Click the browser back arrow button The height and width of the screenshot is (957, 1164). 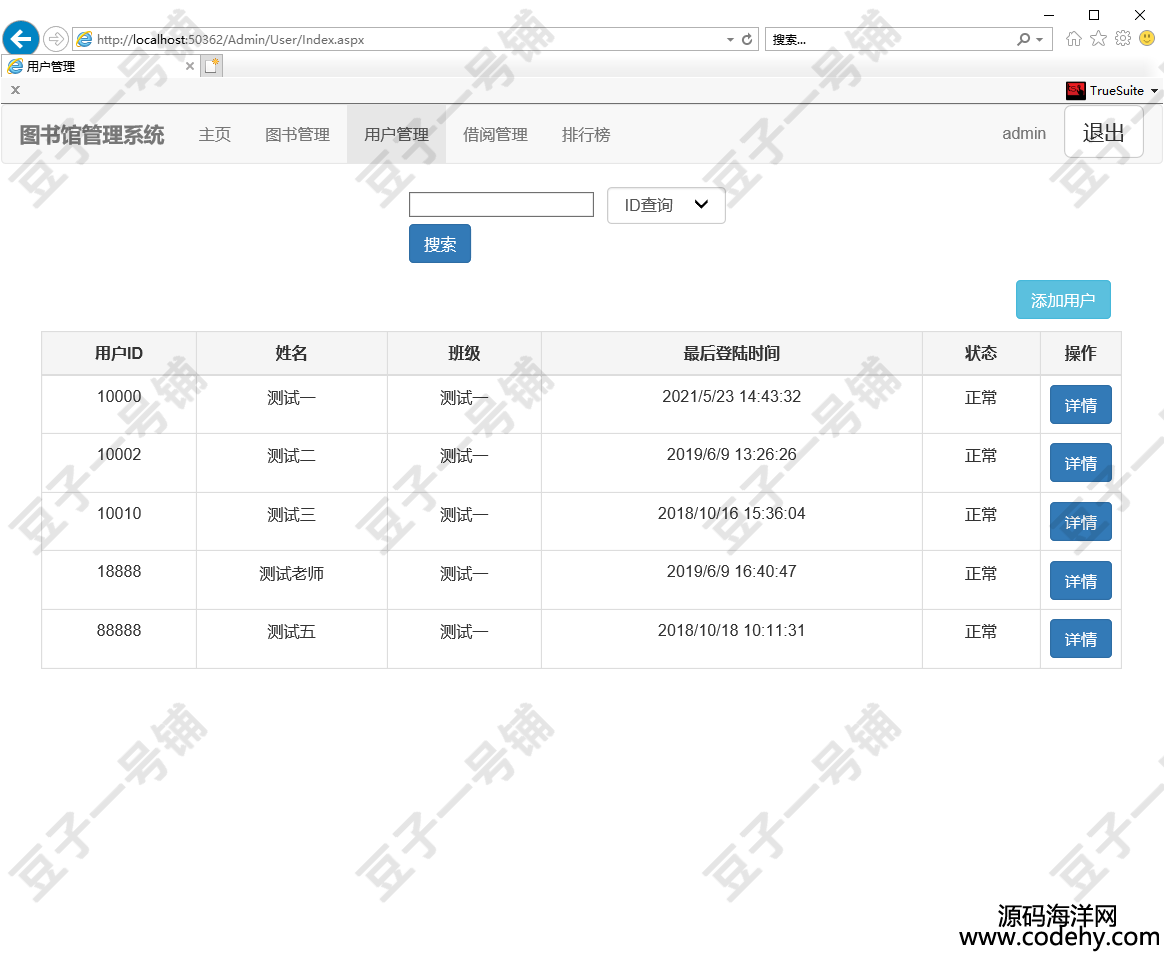click(x=21, y=39)
